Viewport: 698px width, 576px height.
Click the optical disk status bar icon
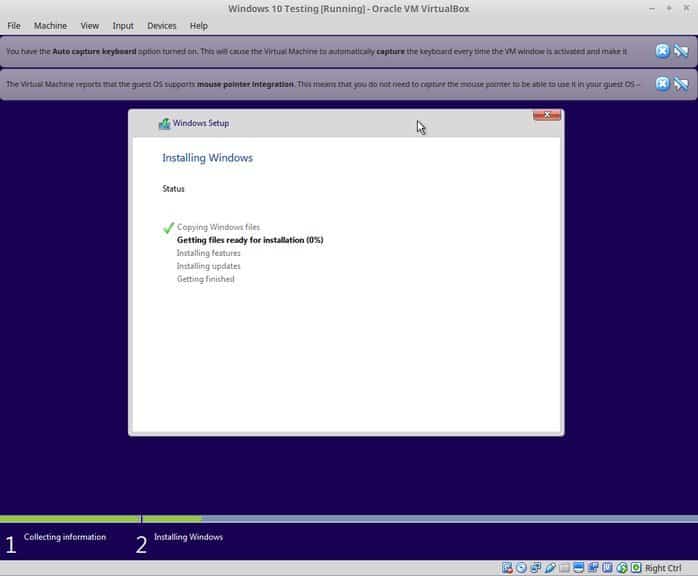pyautogui.click(x=521, y=568)
